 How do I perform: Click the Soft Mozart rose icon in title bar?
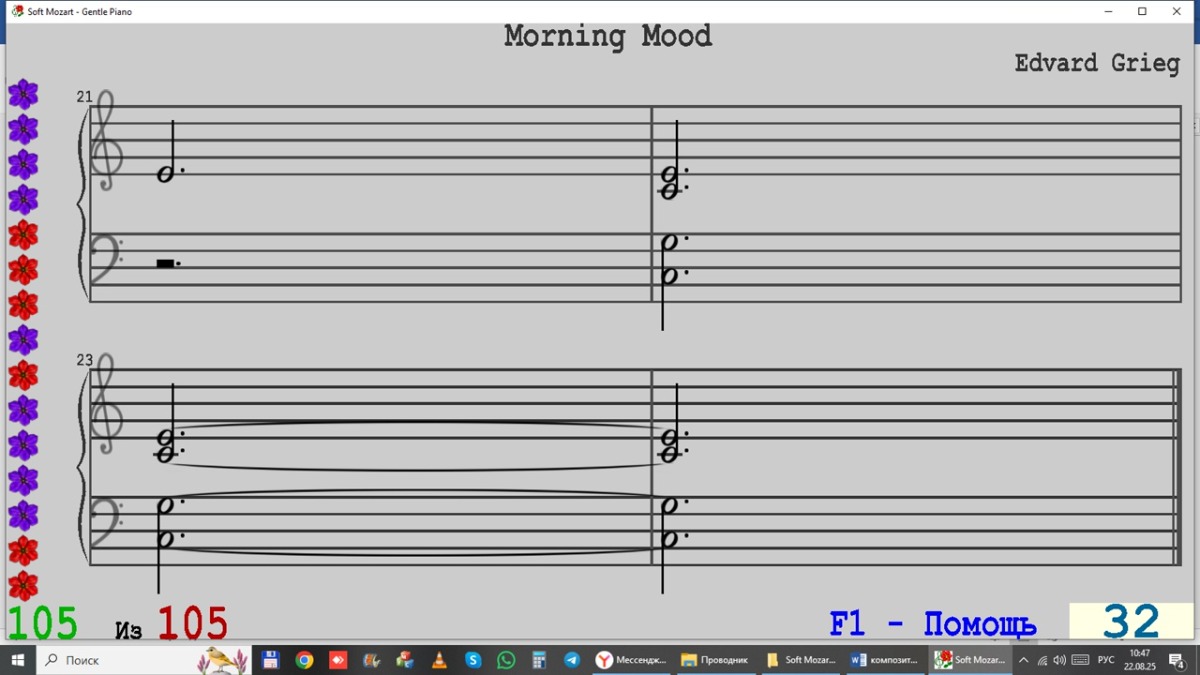(17, 12)
